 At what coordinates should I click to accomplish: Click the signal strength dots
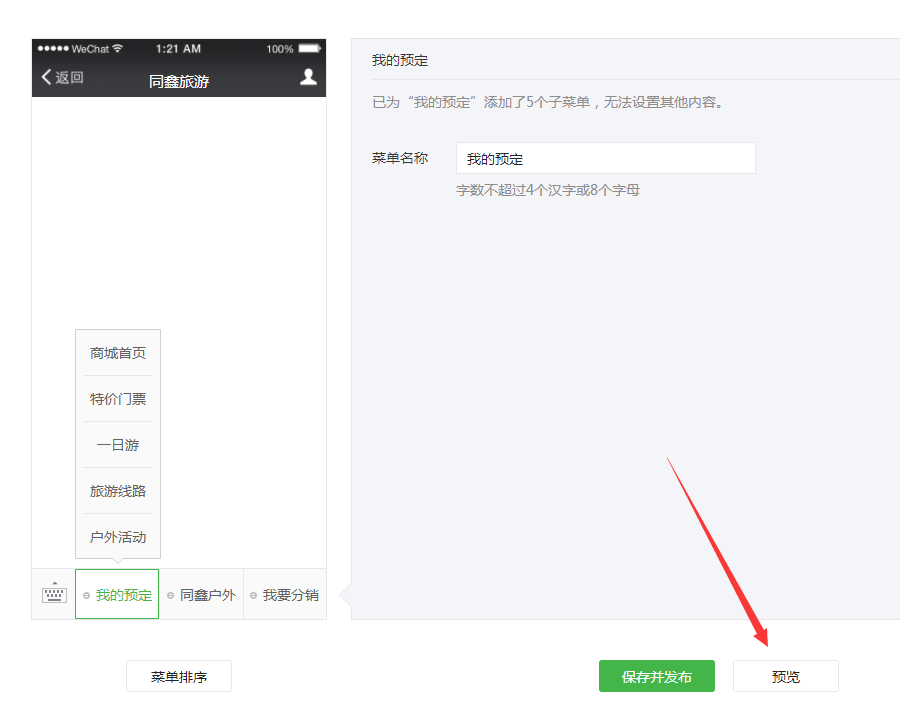click(x=53, y=48)
